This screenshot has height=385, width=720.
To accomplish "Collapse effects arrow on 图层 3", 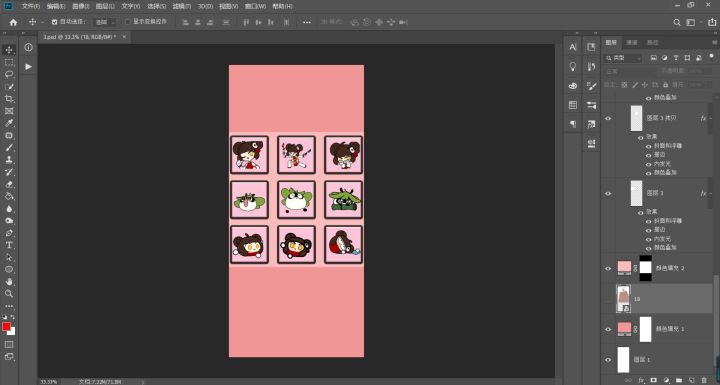I will (711, 193).
